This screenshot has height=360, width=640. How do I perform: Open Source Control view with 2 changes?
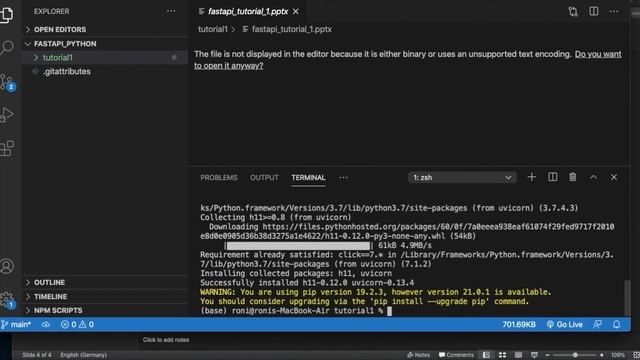coord(7,82)
